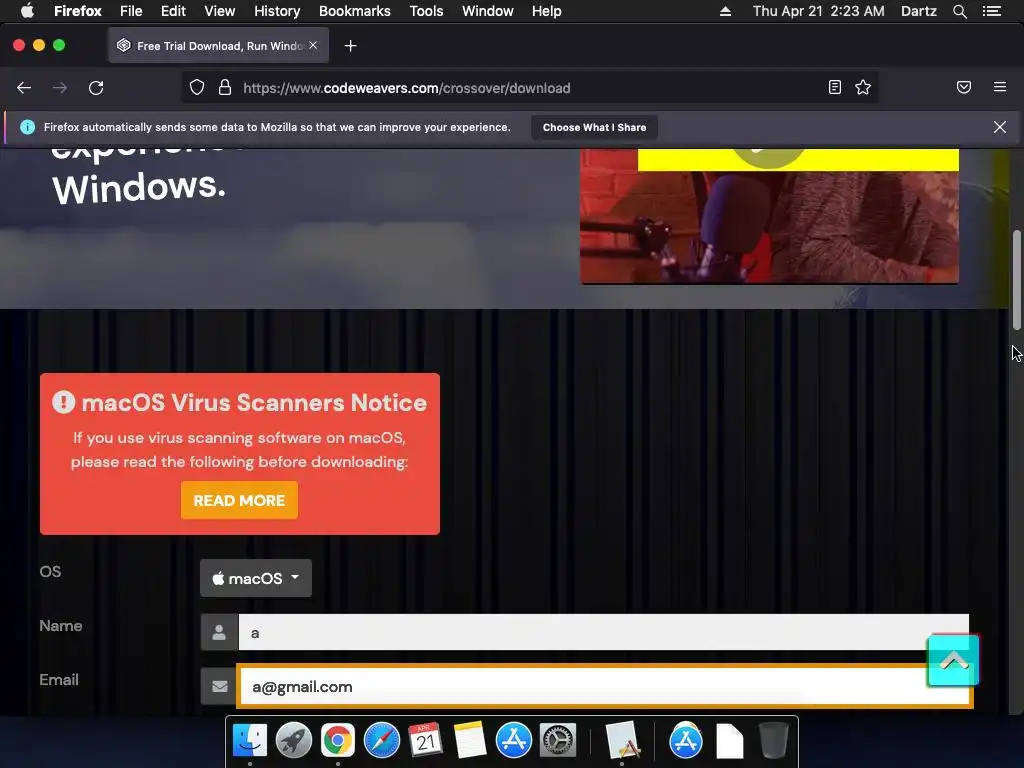Click the person icon beside Name field
The height and width of the screenshot is (768, 1024).
(x=219, y=632)
